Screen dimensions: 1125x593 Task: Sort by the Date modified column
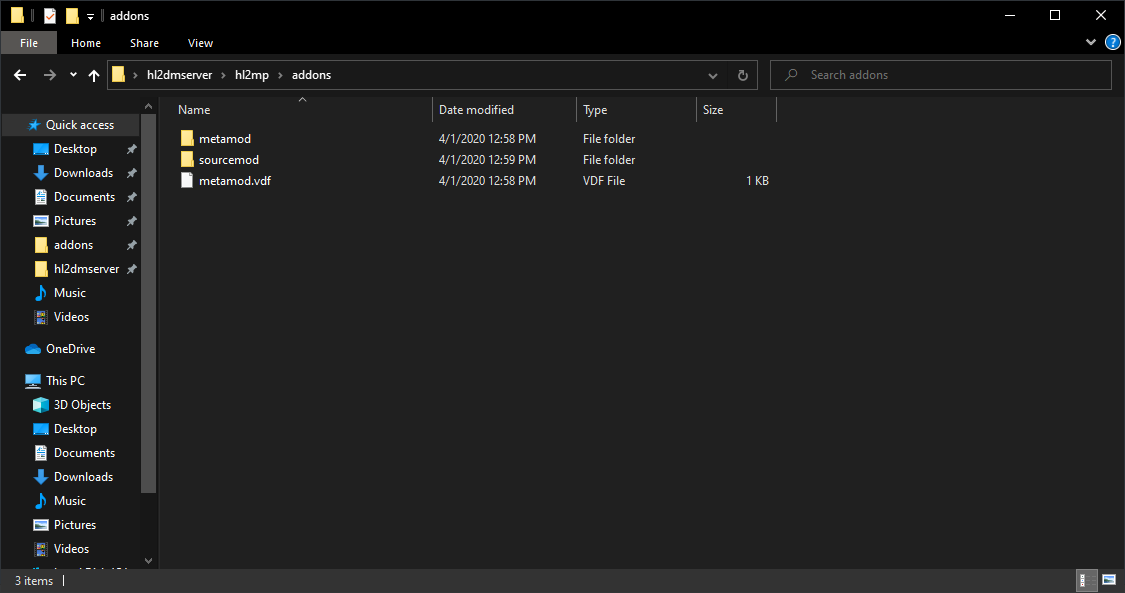tap(476, 110)
